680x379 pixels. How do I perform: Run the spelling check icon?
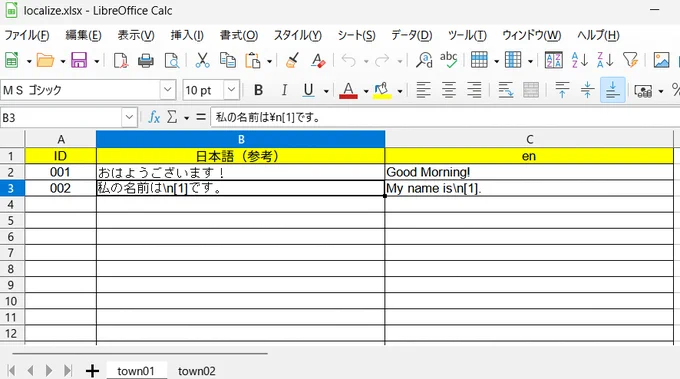pyautogui.click(x=448, y=60)
